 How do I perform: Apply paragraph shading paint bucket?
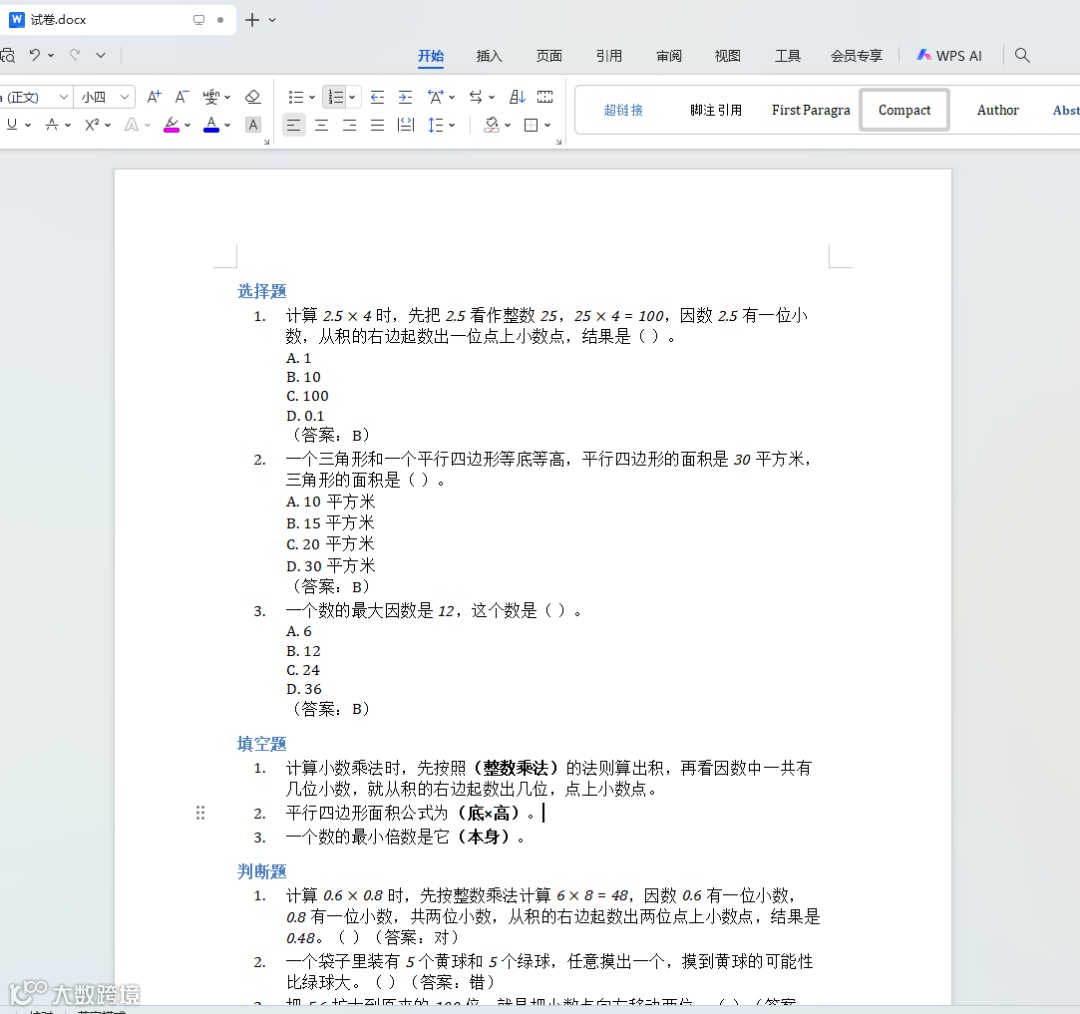point(491,125)
